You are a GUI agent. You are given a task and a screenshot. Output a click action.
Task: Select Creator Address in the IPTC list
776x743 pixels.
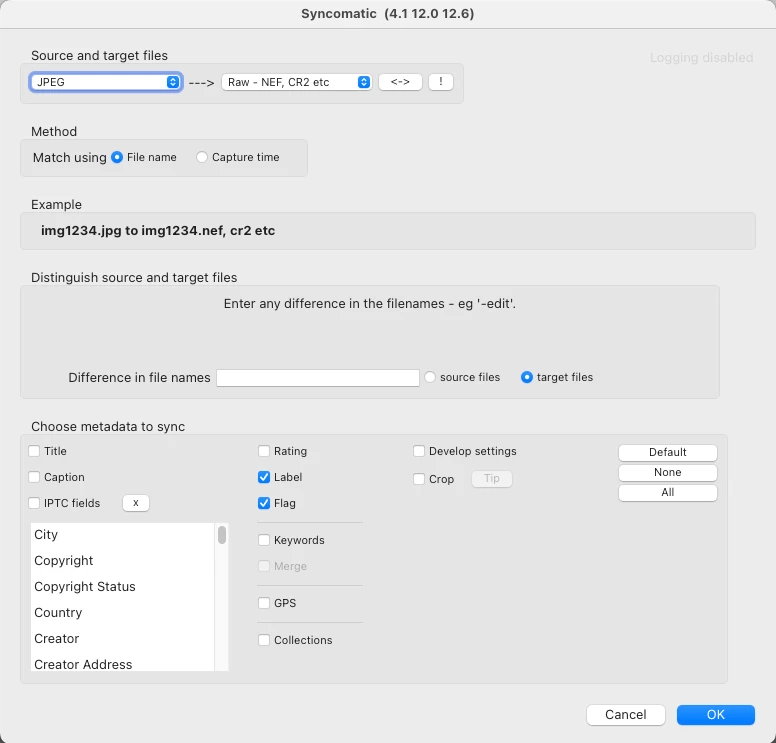pyautogui.click(x=123, y=663)
